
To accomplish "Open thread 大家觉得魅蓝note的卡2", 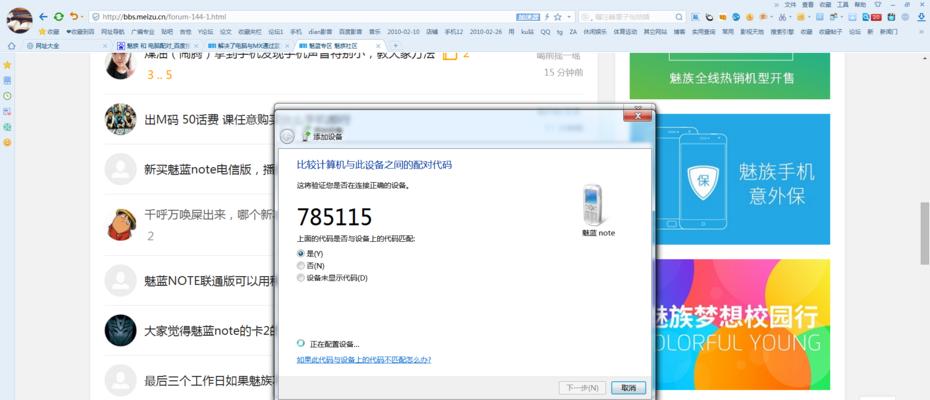I will pyautogui.click(x=209, y=331).
